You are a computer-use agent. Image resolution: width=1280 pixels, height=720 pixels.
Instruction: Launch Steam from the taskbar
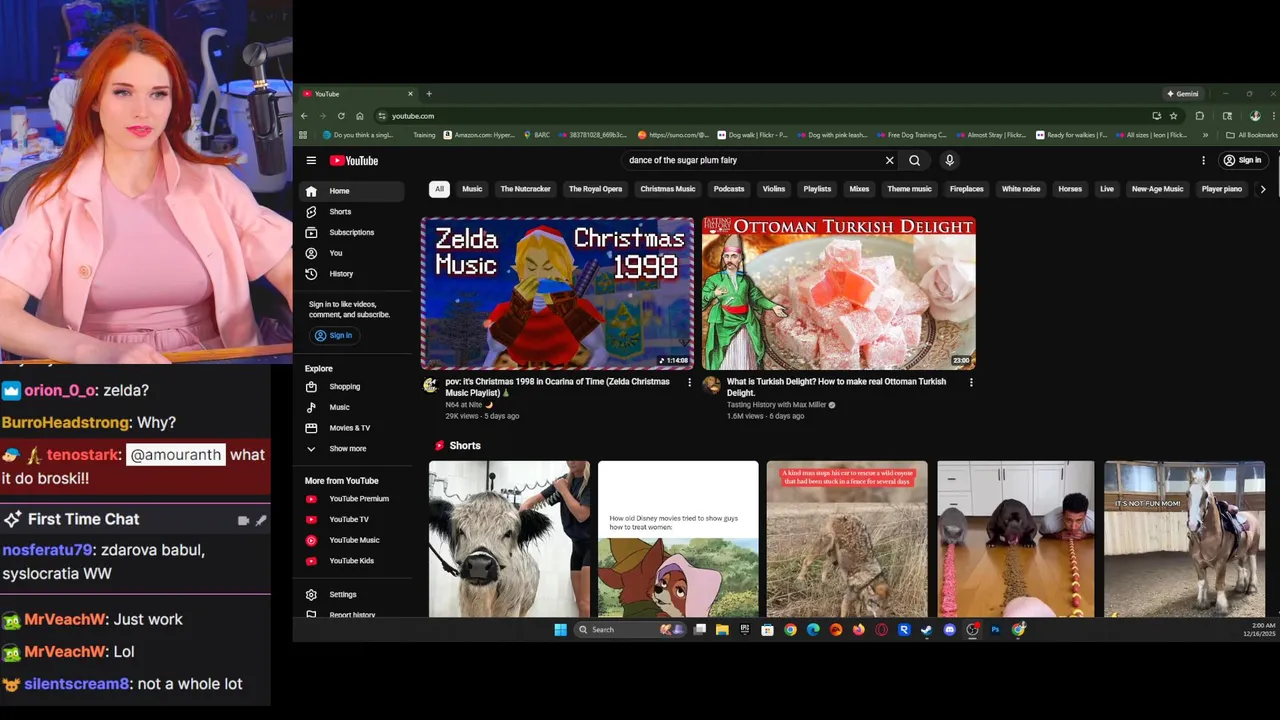(x=926, y=630)
